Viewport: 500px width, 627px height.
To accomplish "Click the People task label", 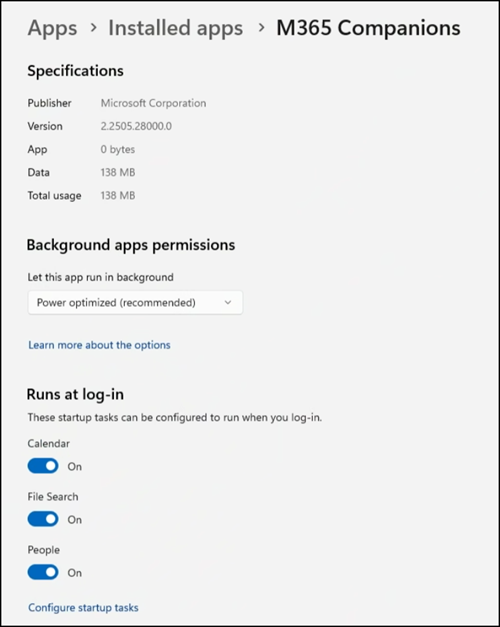I will click(44, 550).
